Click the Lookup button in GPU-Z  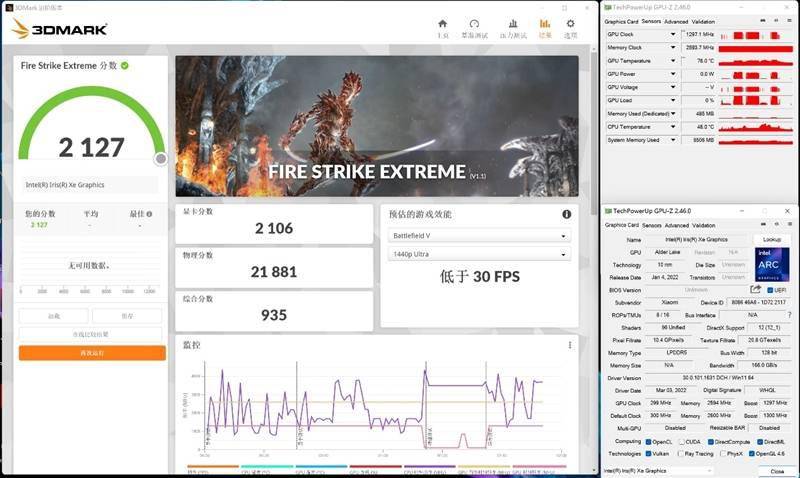tap(771, 239)
